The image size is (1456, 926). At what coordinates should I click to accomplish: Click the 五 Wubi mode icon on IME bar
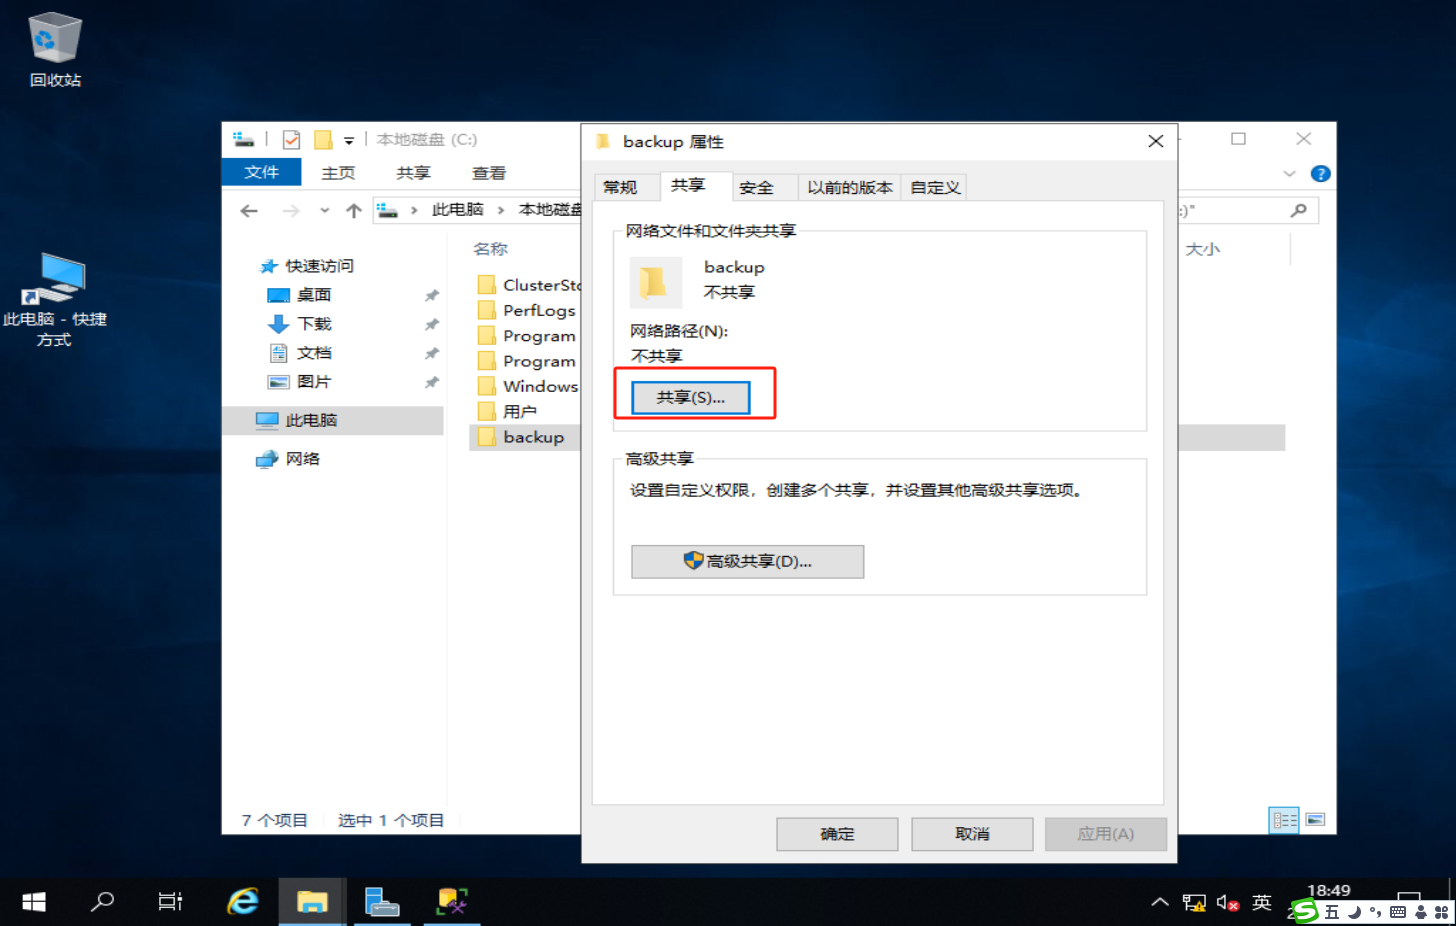[1332, 912]
